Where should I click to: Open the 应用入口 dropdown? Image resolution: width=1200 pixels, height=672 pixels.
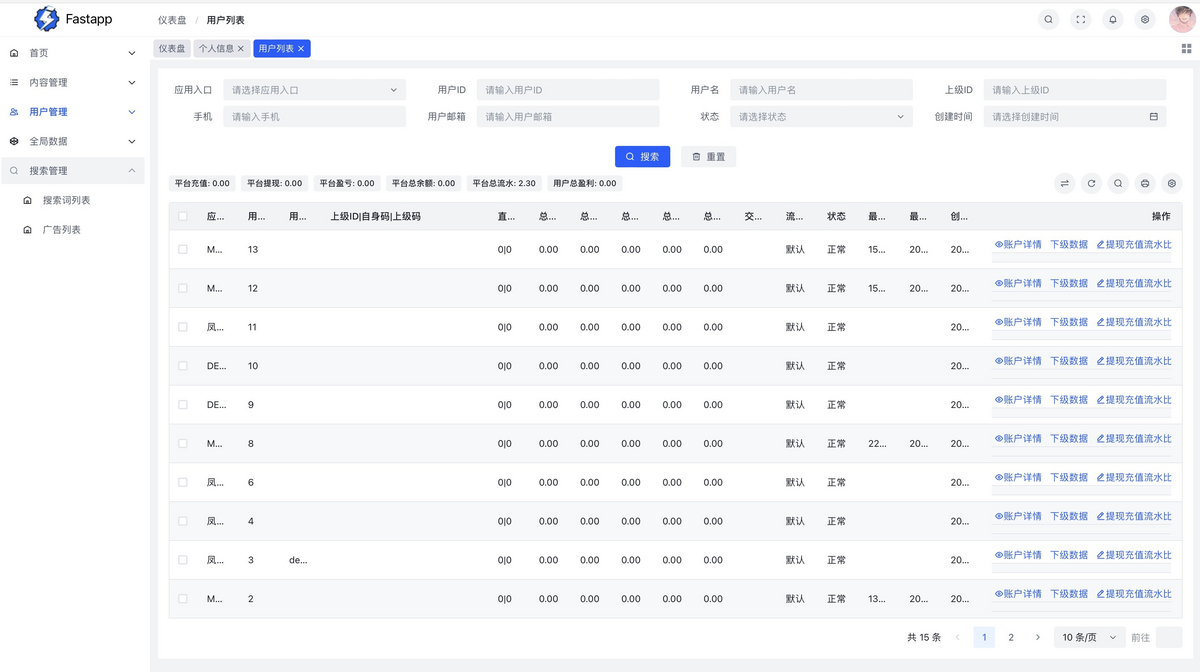point(315,90)
